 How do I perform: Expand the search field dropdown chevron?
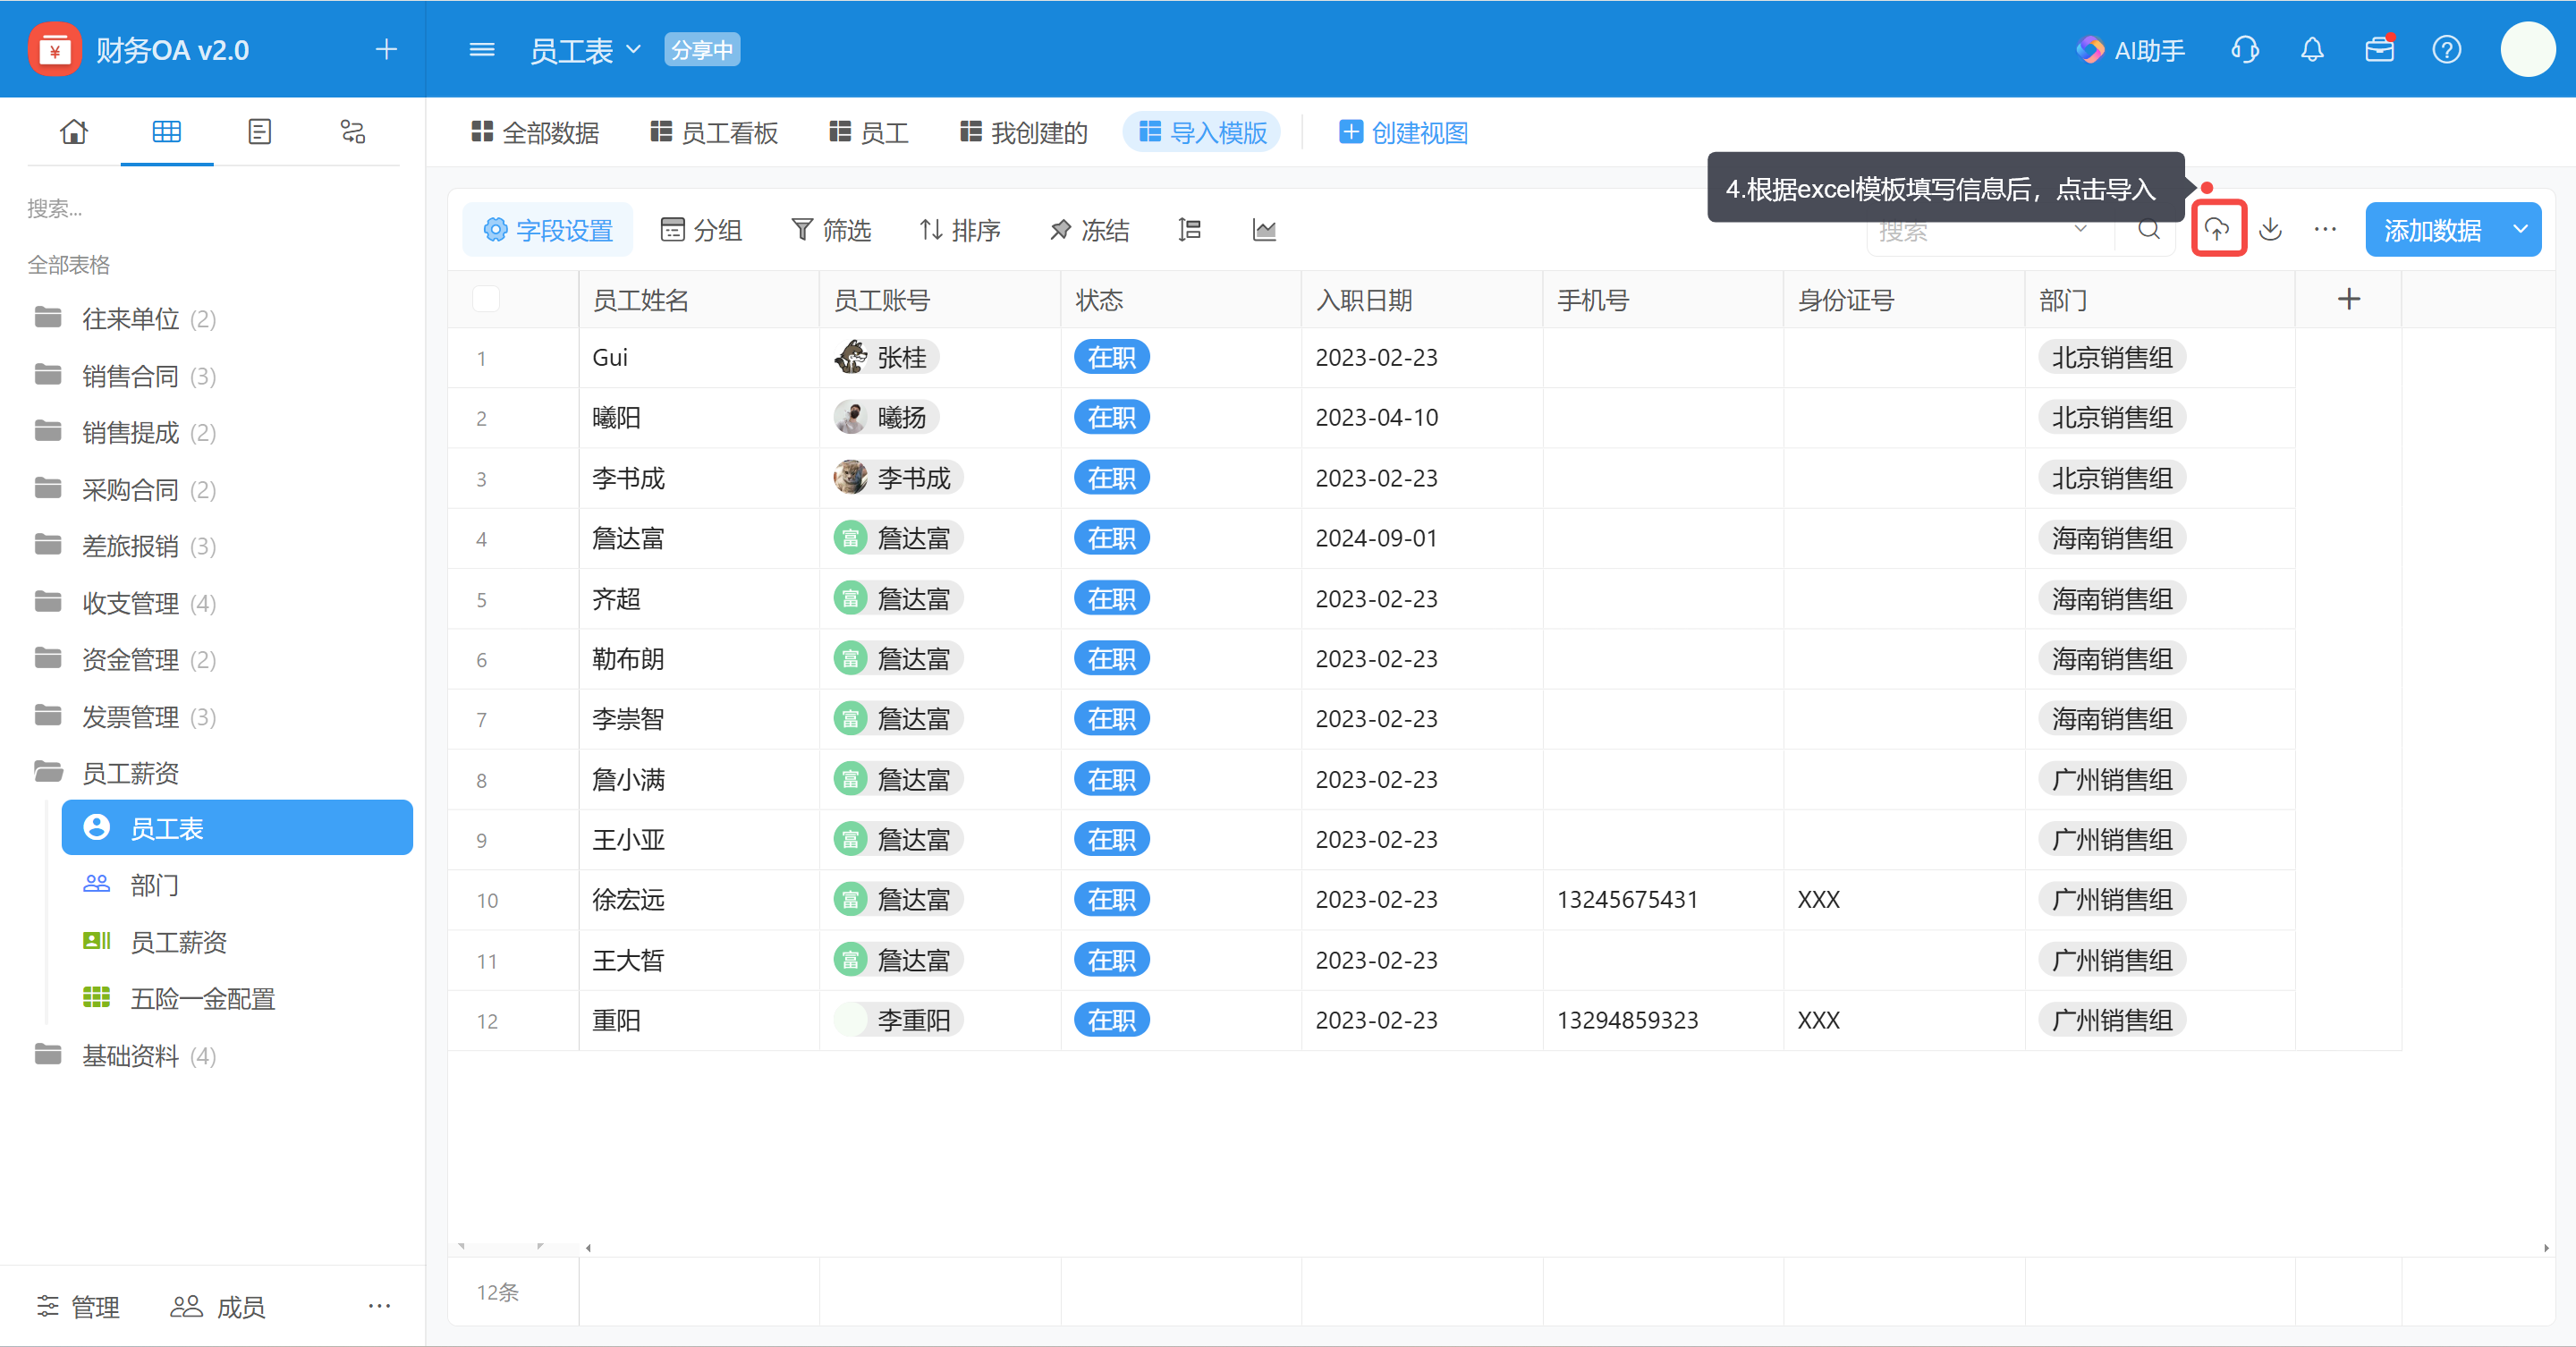click(2081, 229)
